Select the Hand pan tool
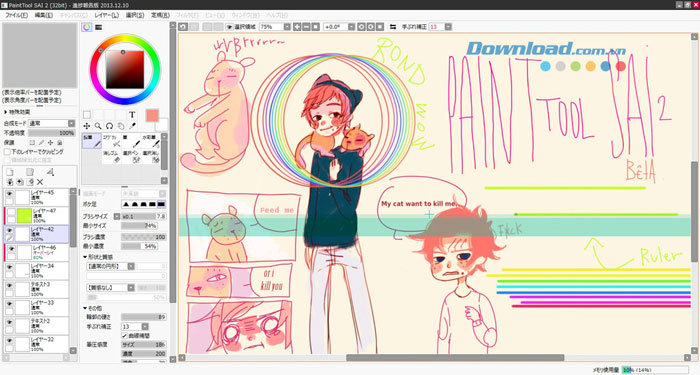 pos(121,126)
